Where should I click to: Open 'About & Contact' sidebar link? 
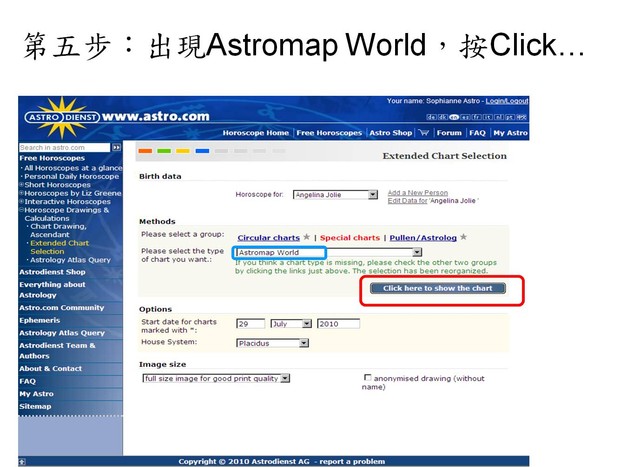[51, 368]
